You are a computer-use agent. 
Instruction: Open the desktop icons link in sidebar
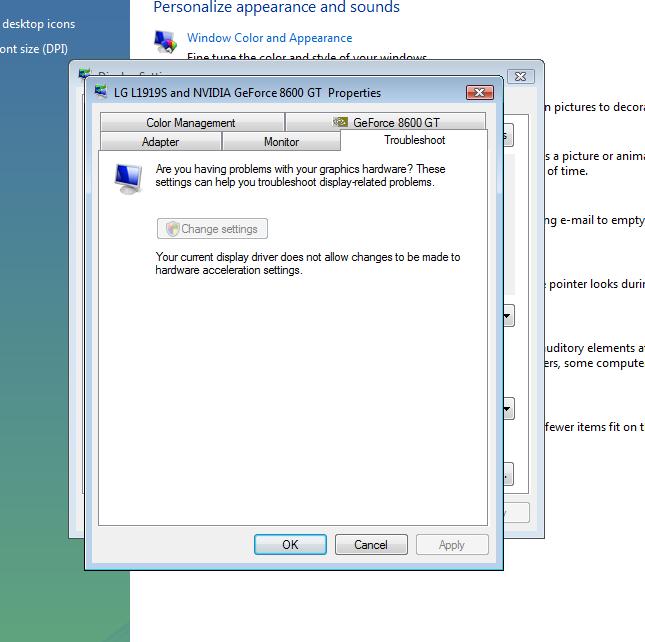(x=38, y=24)
